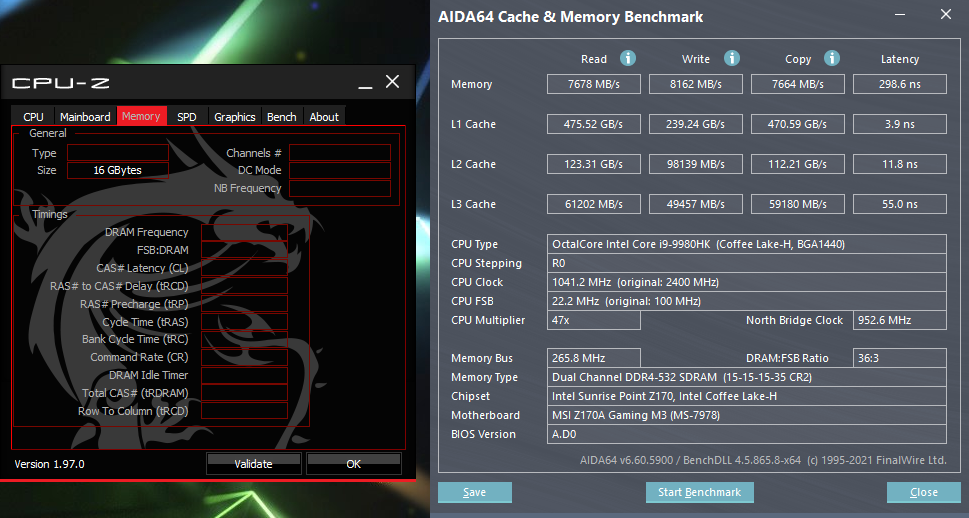Click the empty Command Rate (CR) field
The image size is (969, 518).
point(244,357)
